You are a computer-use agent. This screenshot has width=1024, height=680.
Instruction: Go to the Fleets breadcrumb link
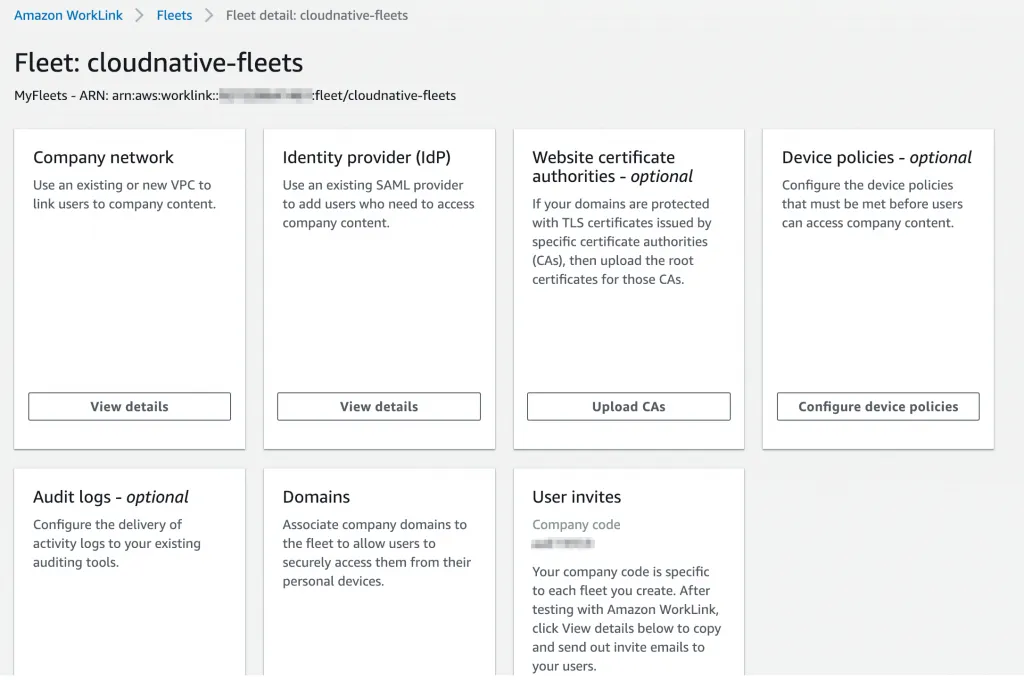174,16
